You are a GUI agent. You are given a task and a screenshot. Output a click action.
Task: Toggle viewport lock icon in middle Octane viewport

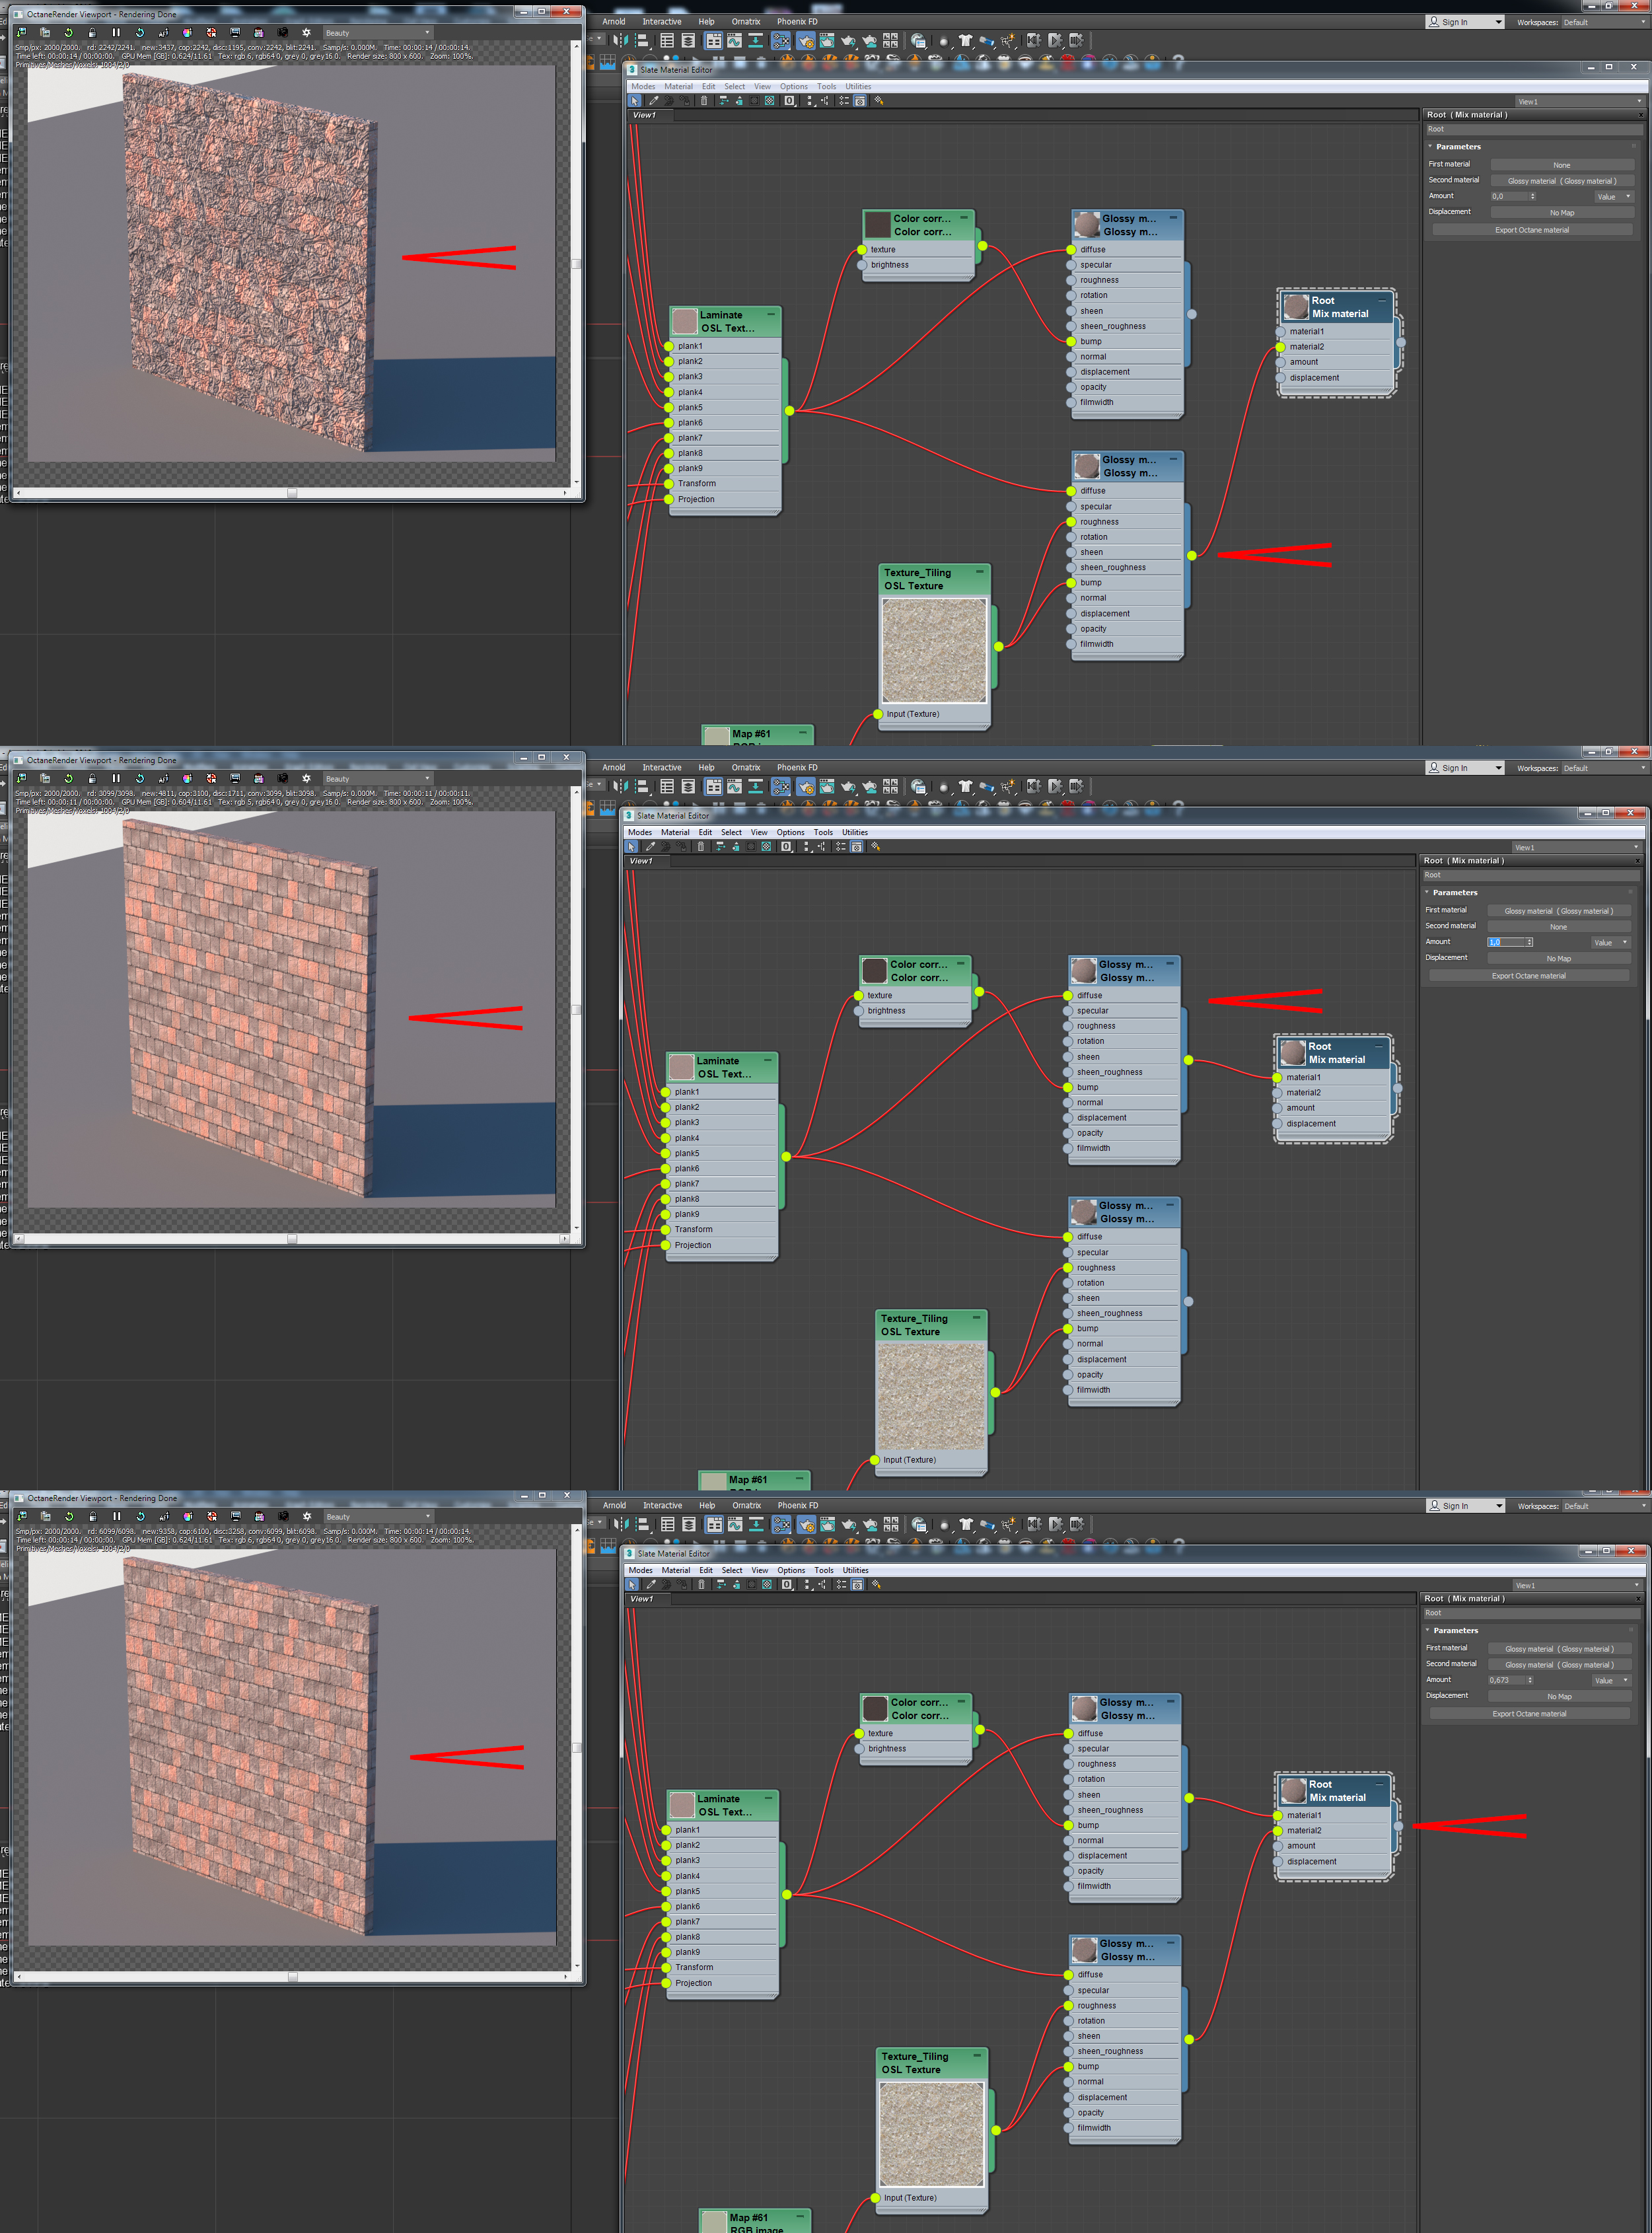click(92, 779)
